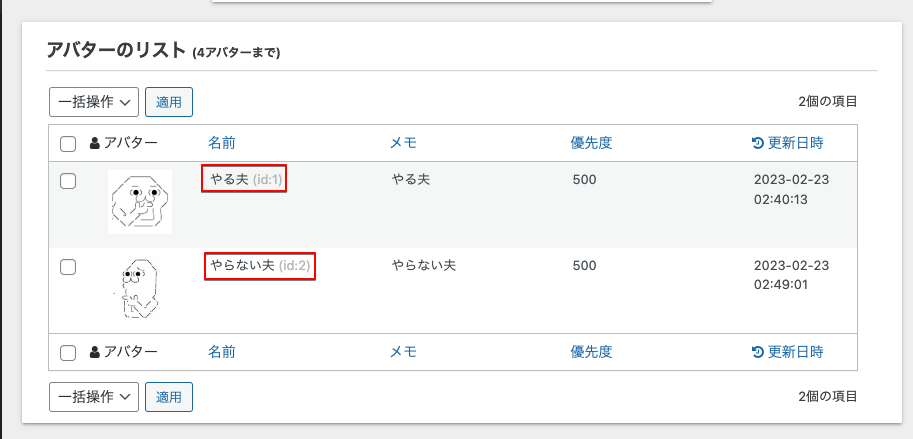Viewport: 913px width, 439px height.
Task: Open the やる夫 avatar thumbnail
Action: pos(140,202)
